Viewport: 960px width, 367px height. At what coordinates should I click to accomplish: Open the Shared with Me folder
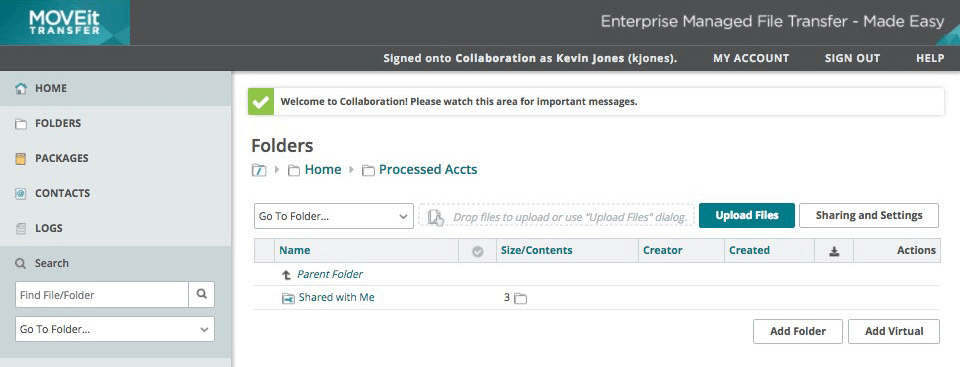click(x=336, y=298)
